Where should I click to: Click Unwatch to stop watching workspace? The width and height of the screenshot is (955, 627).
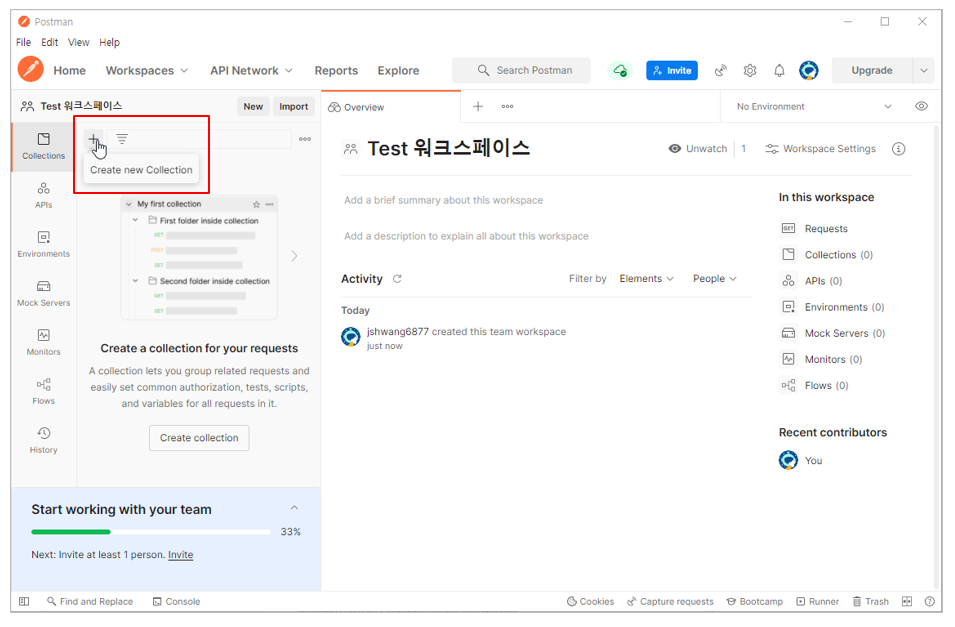pos(697,149)
